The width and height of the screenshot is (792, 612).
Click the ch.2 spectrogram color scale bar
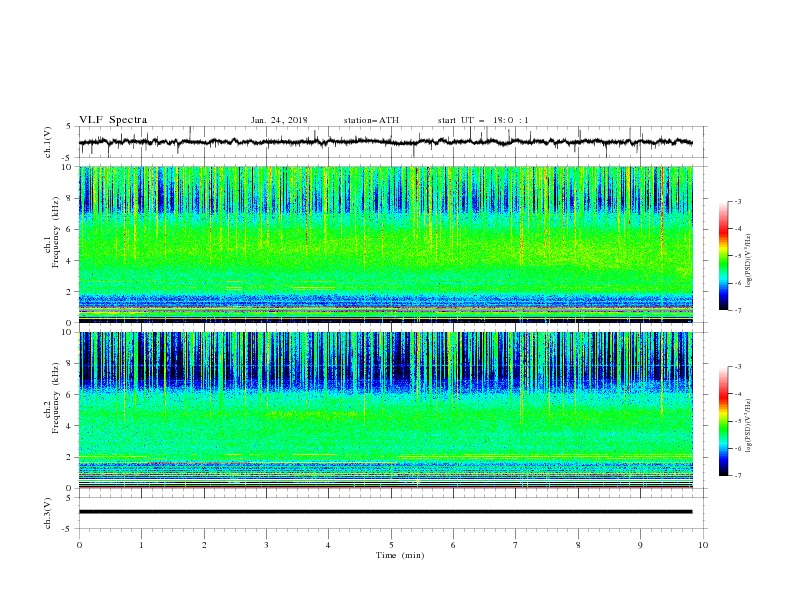tap(723, 421)
